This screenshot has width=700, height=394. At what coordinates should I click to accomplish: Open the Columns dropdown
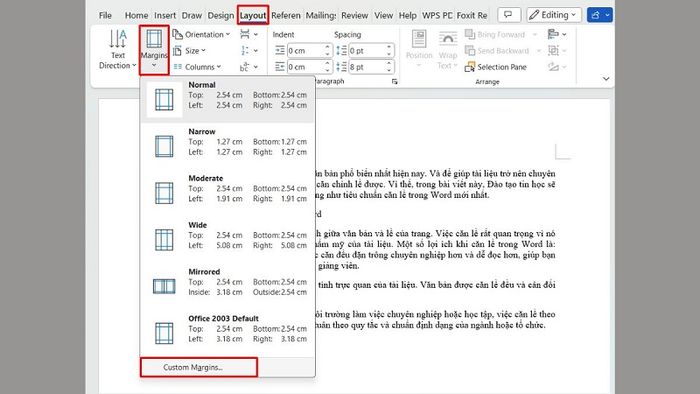[x=197, y=67]
